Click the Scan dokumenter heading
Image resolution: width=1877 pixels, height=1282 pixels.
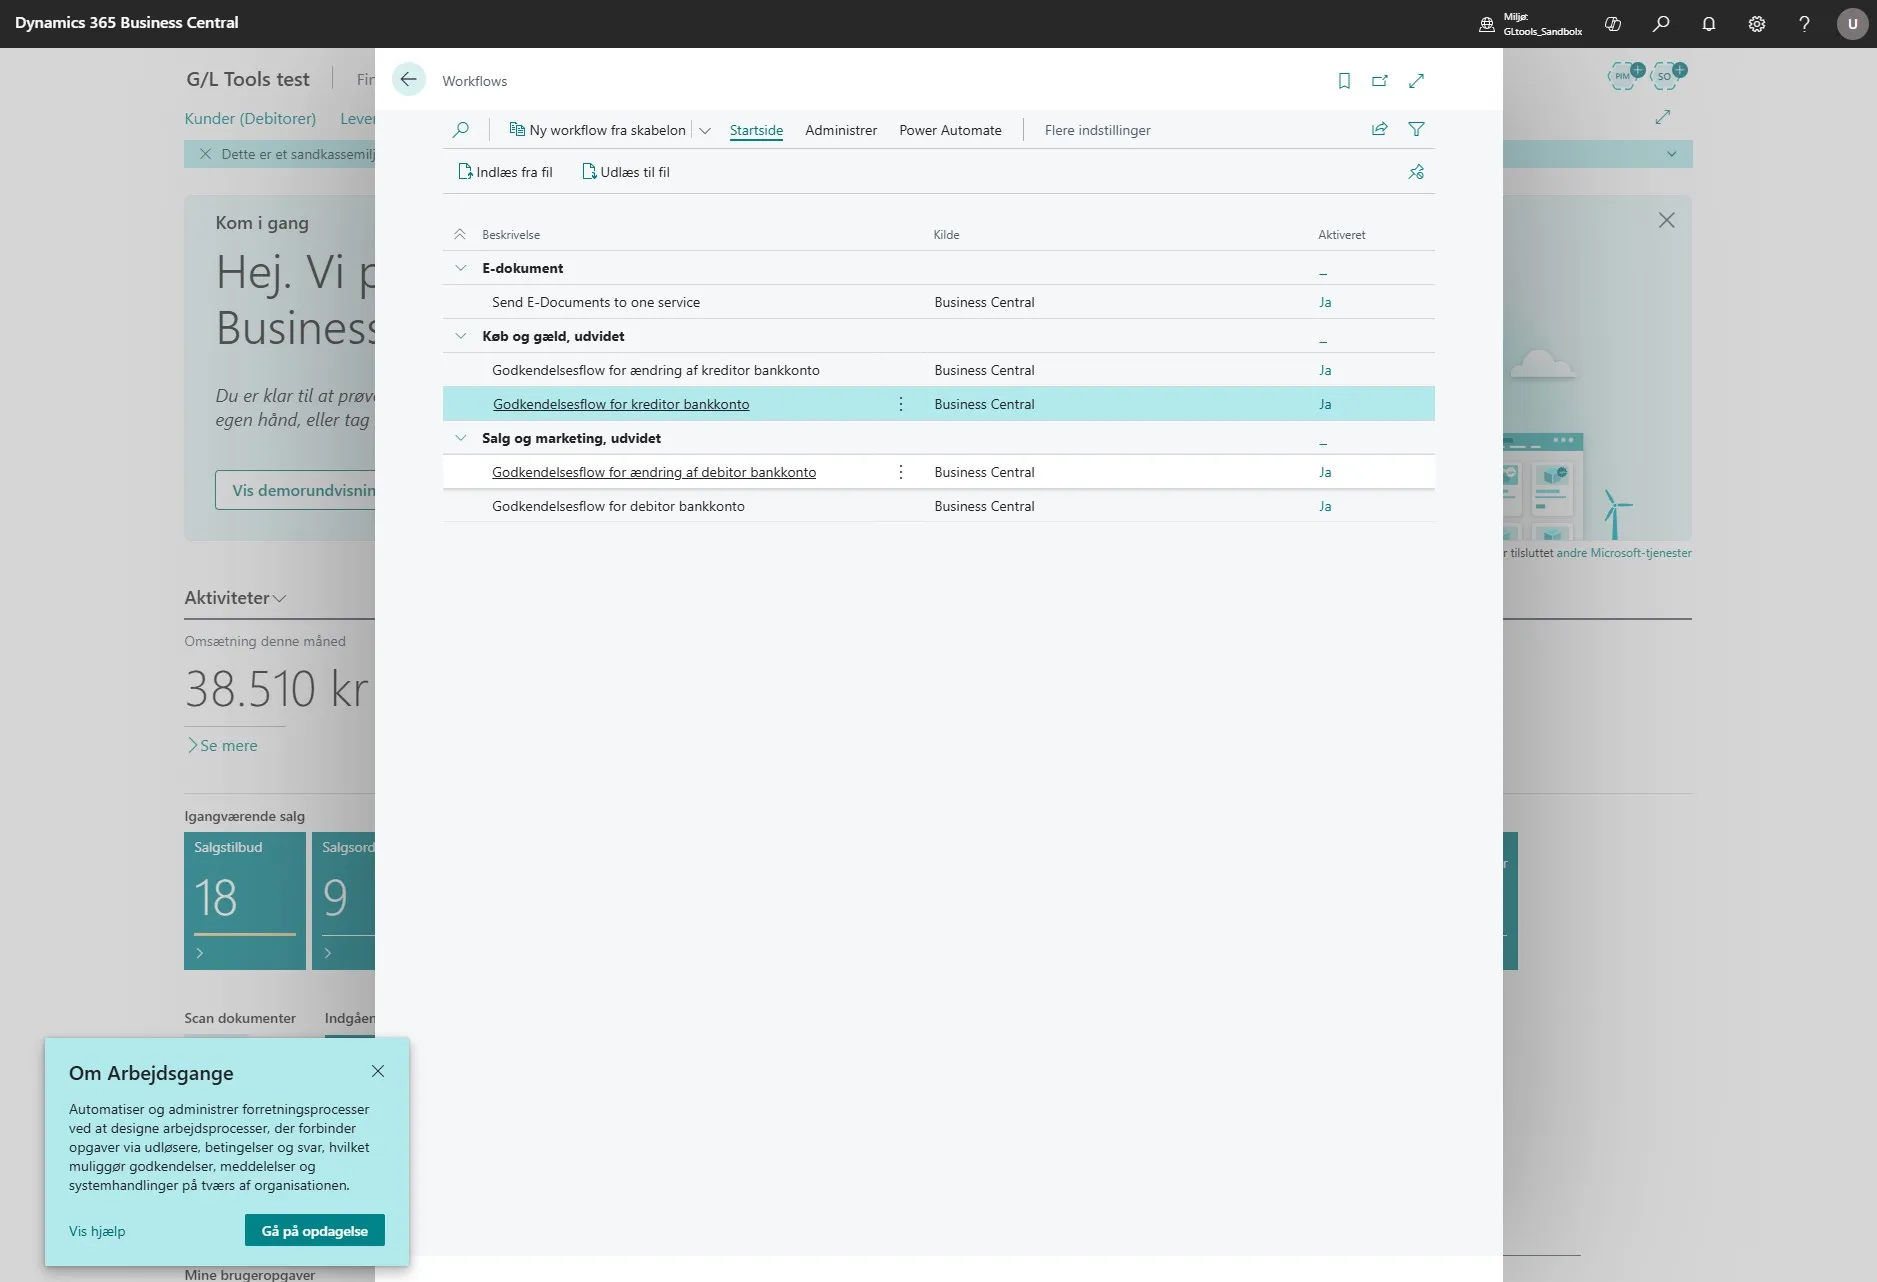(240, 1018)
